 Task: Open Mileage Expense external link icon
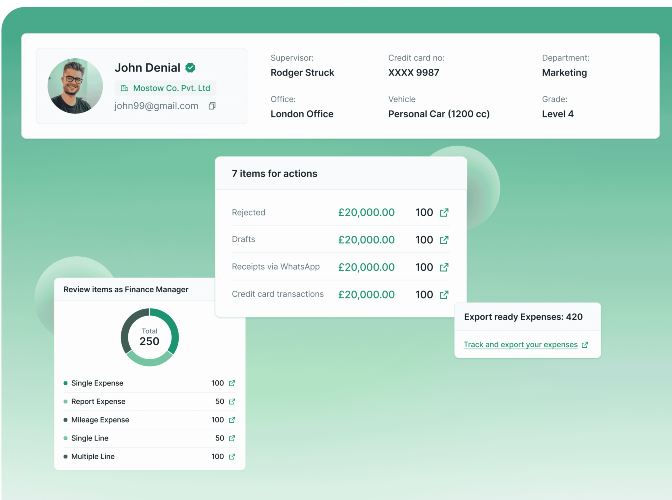232,420
